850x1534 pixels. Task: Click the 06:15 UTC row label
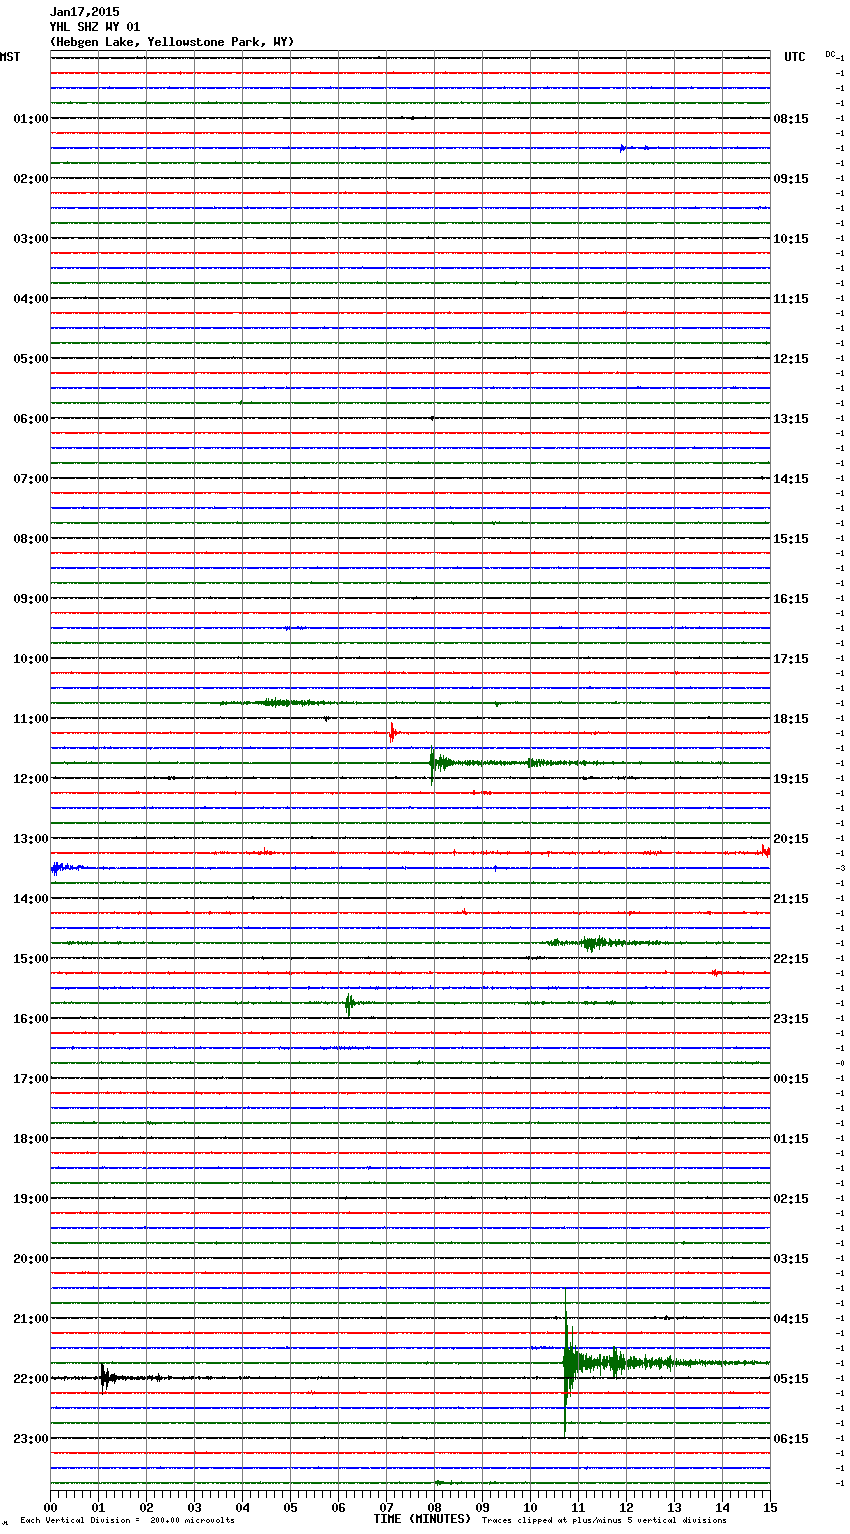[x=791, y=1439]
